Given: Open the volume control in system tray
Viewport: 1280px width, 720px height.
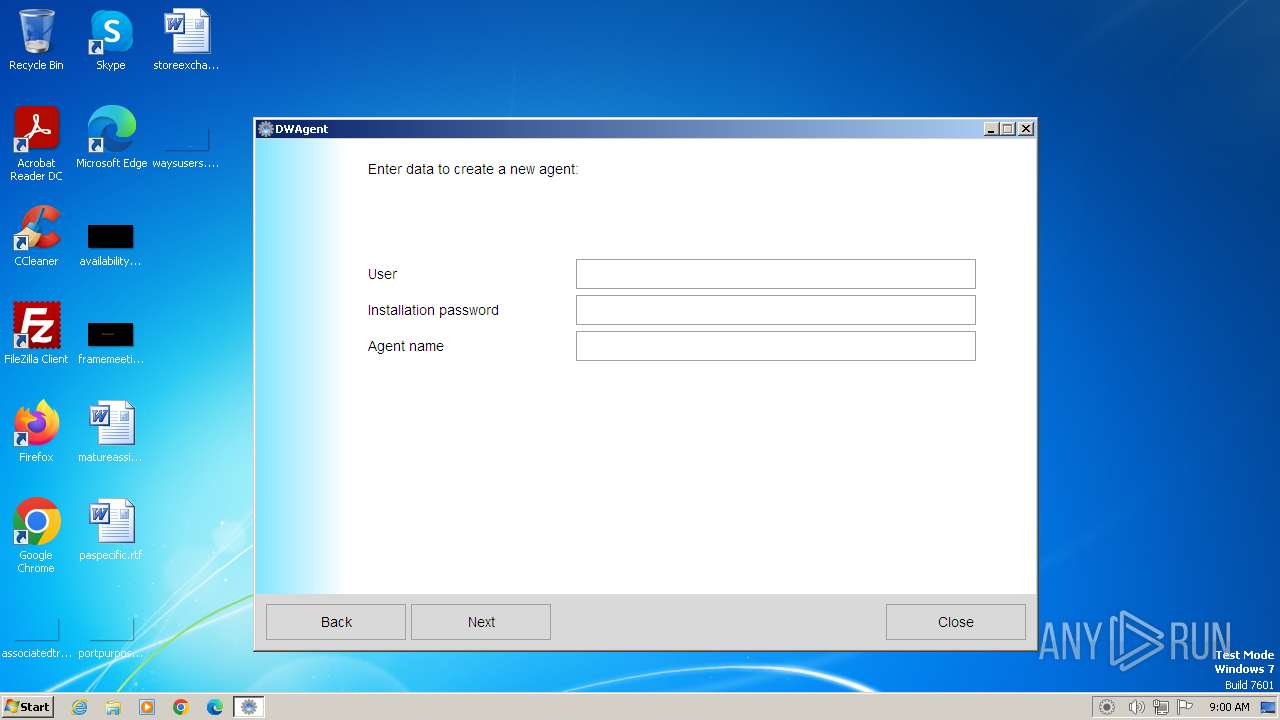Looking at the screenshot, I should click(x=1136, y=707).
